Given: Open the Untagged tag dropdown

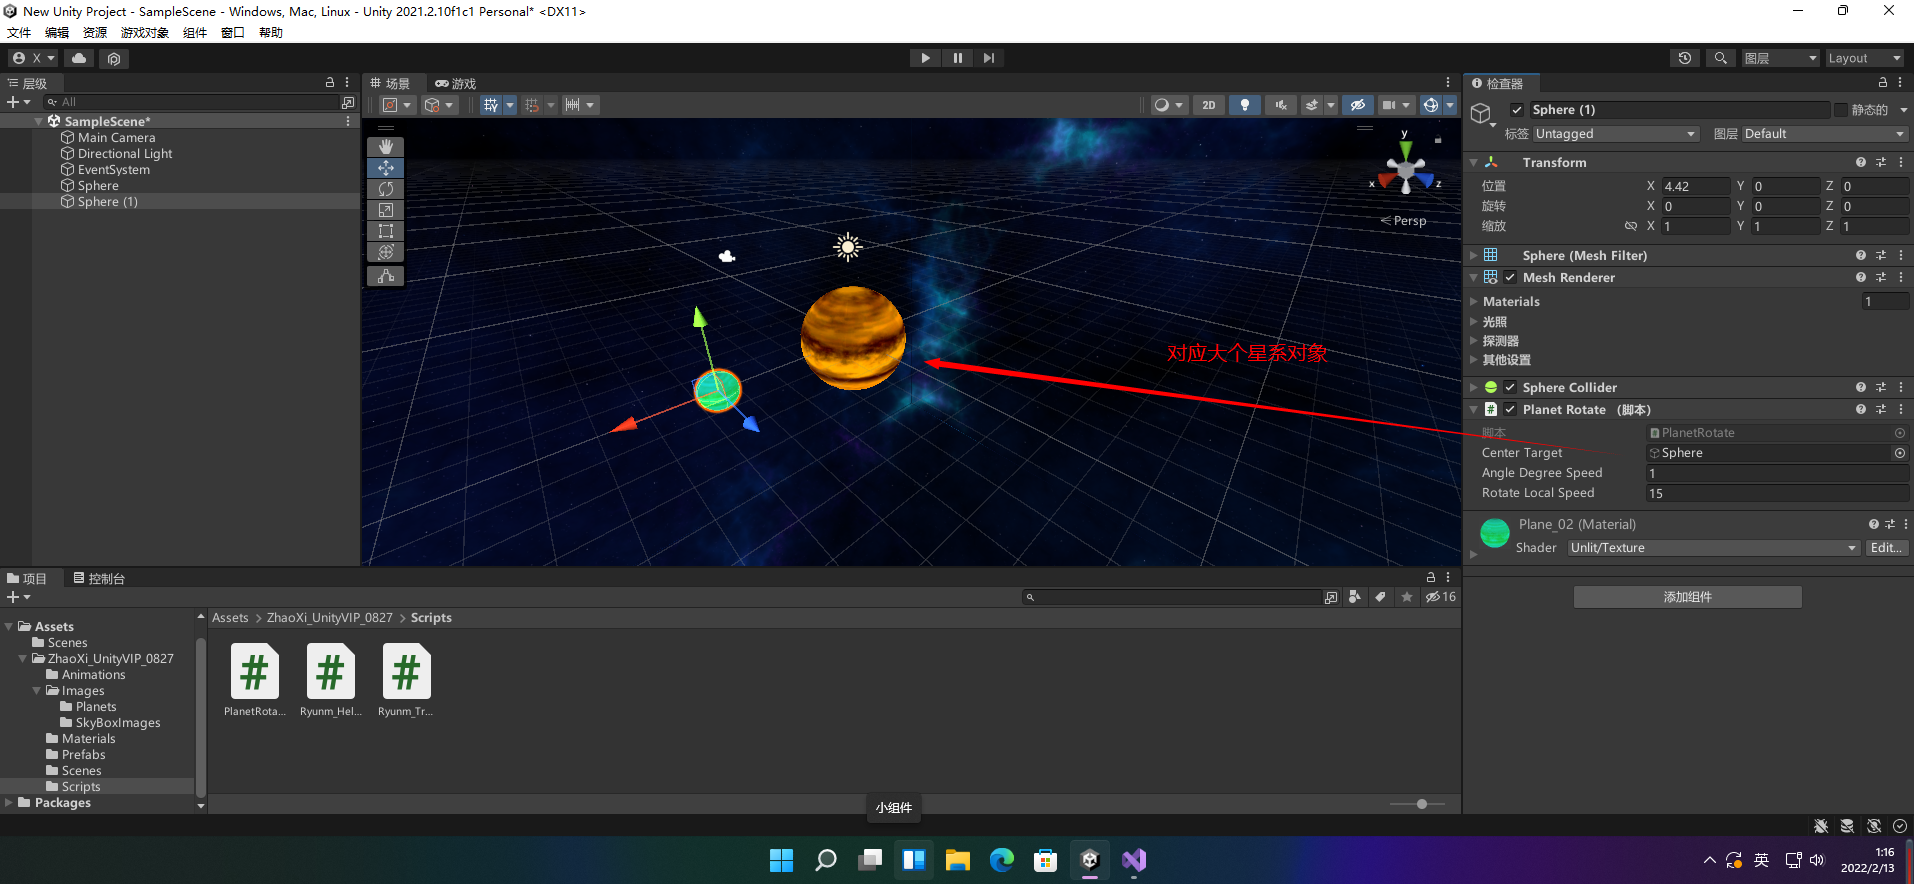Looking at the screenshot, I should tap(1615, 134).
